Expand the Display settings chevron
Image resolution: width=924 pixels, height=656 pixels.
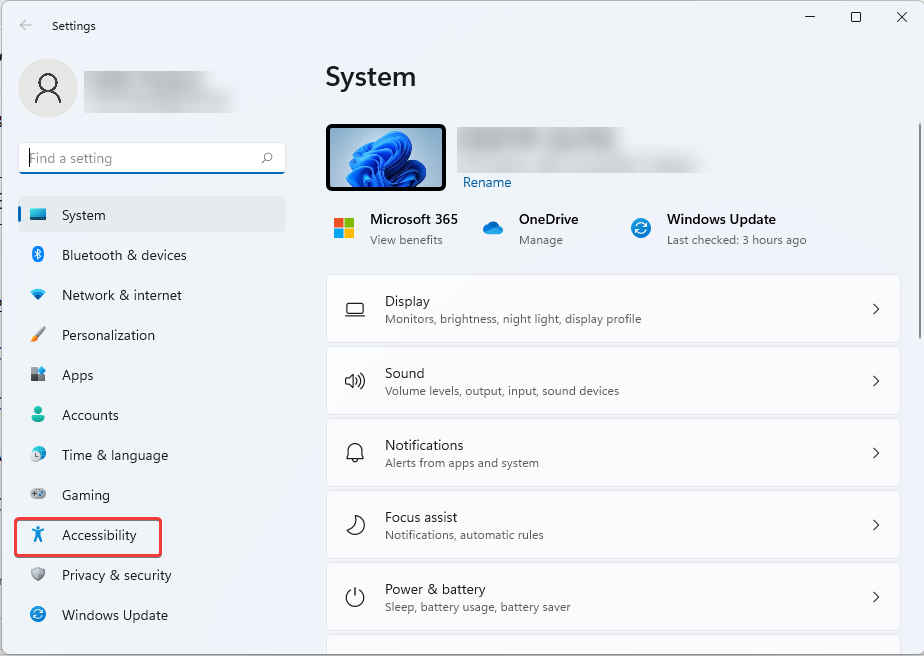click(x=875, y=310)
